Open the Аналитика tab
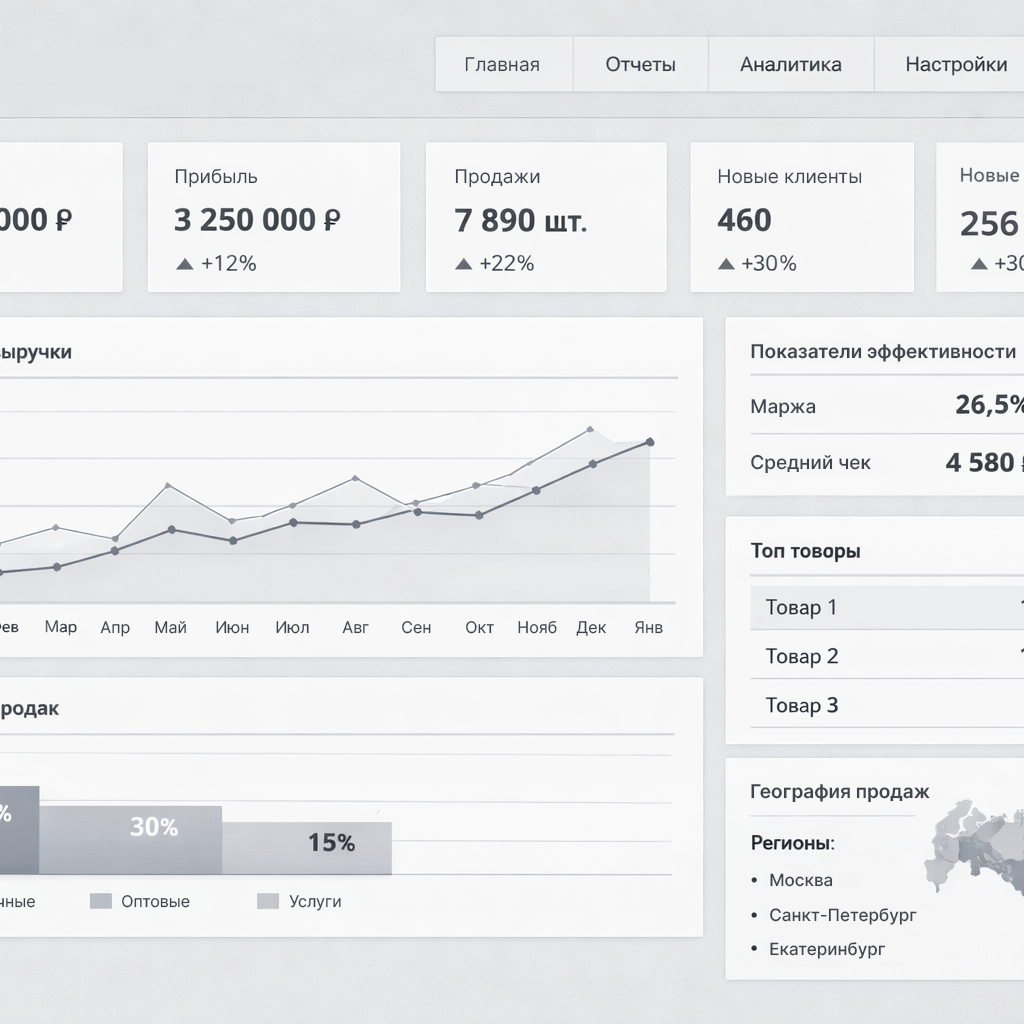 791,64
